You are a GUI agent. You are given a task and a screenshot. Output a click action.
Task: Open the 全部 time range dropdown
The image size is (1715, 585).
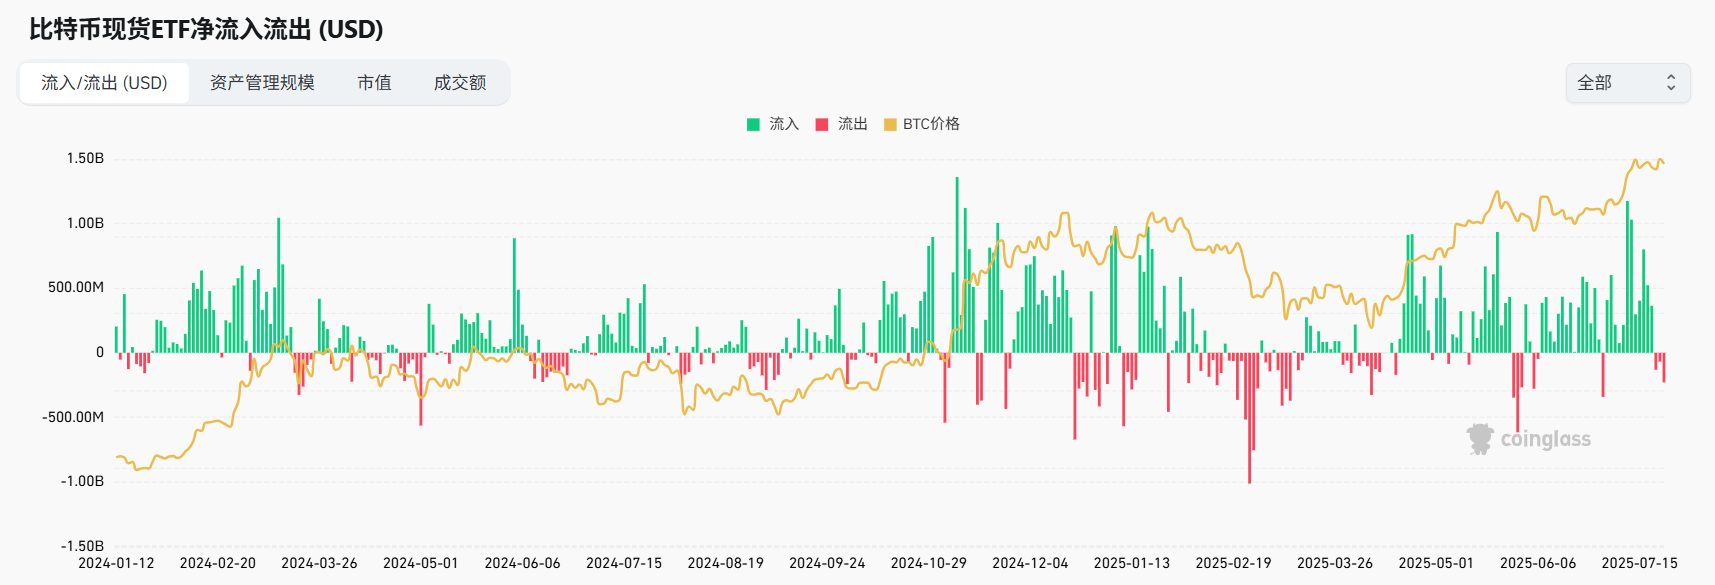1626,83
